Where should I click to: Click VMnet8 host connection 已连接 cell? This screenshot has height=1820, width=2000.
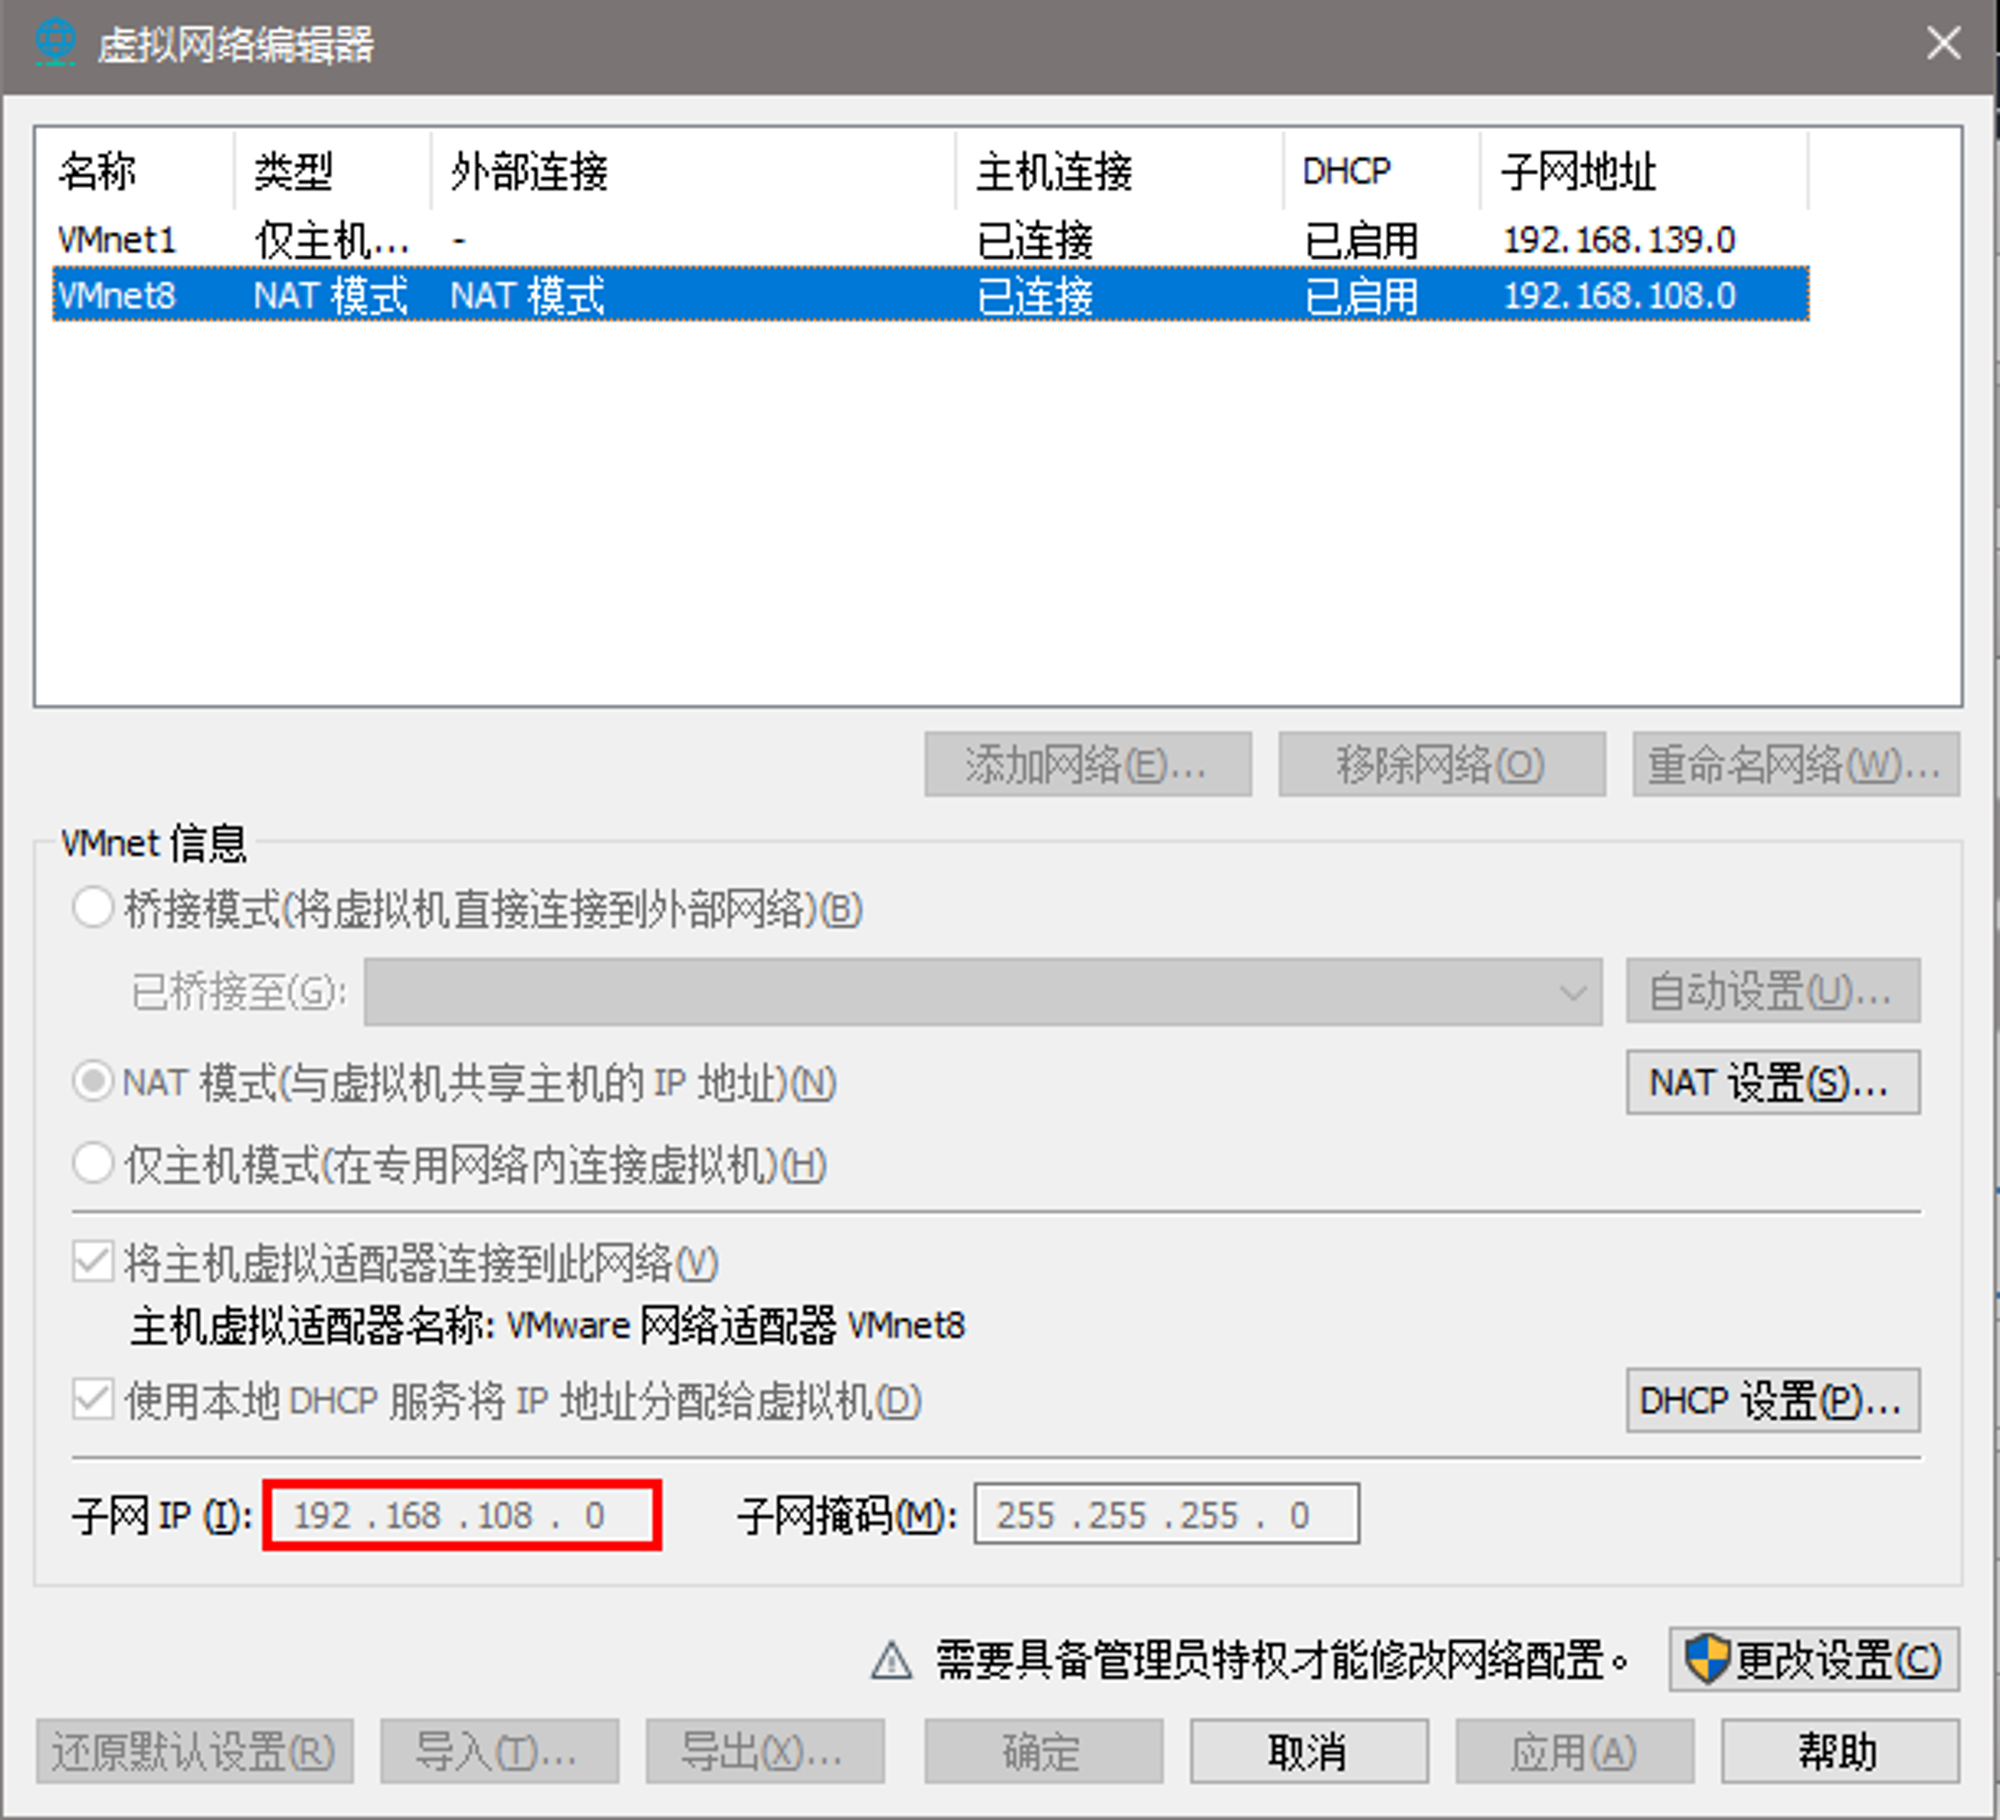click(1035, 296)
